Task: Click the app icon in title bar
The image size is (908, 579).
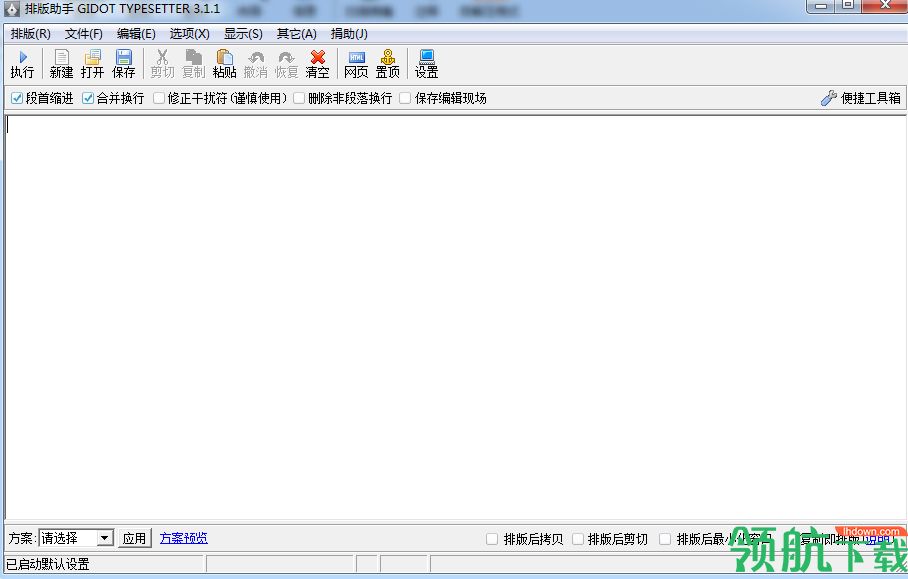Action: (12, 9)
